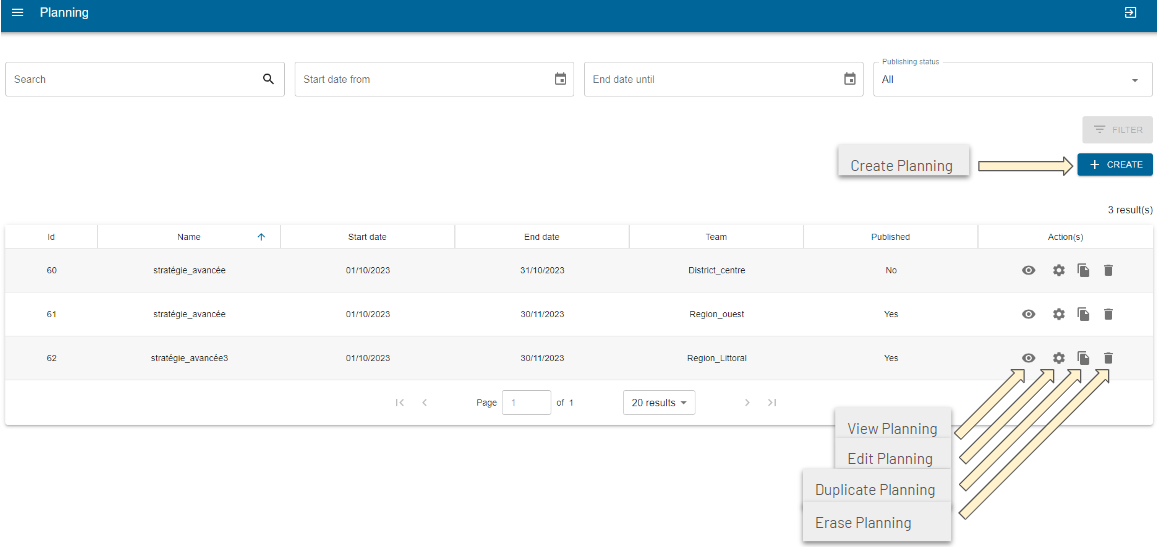The image size is (1157, 547).
Task: Click the stratégie_avancée3 name cell
Action: click(x=189, y=358)
